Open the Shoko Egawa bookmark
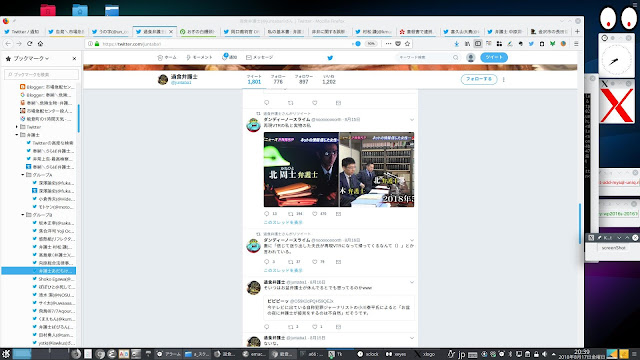 (x=53, y=279)
